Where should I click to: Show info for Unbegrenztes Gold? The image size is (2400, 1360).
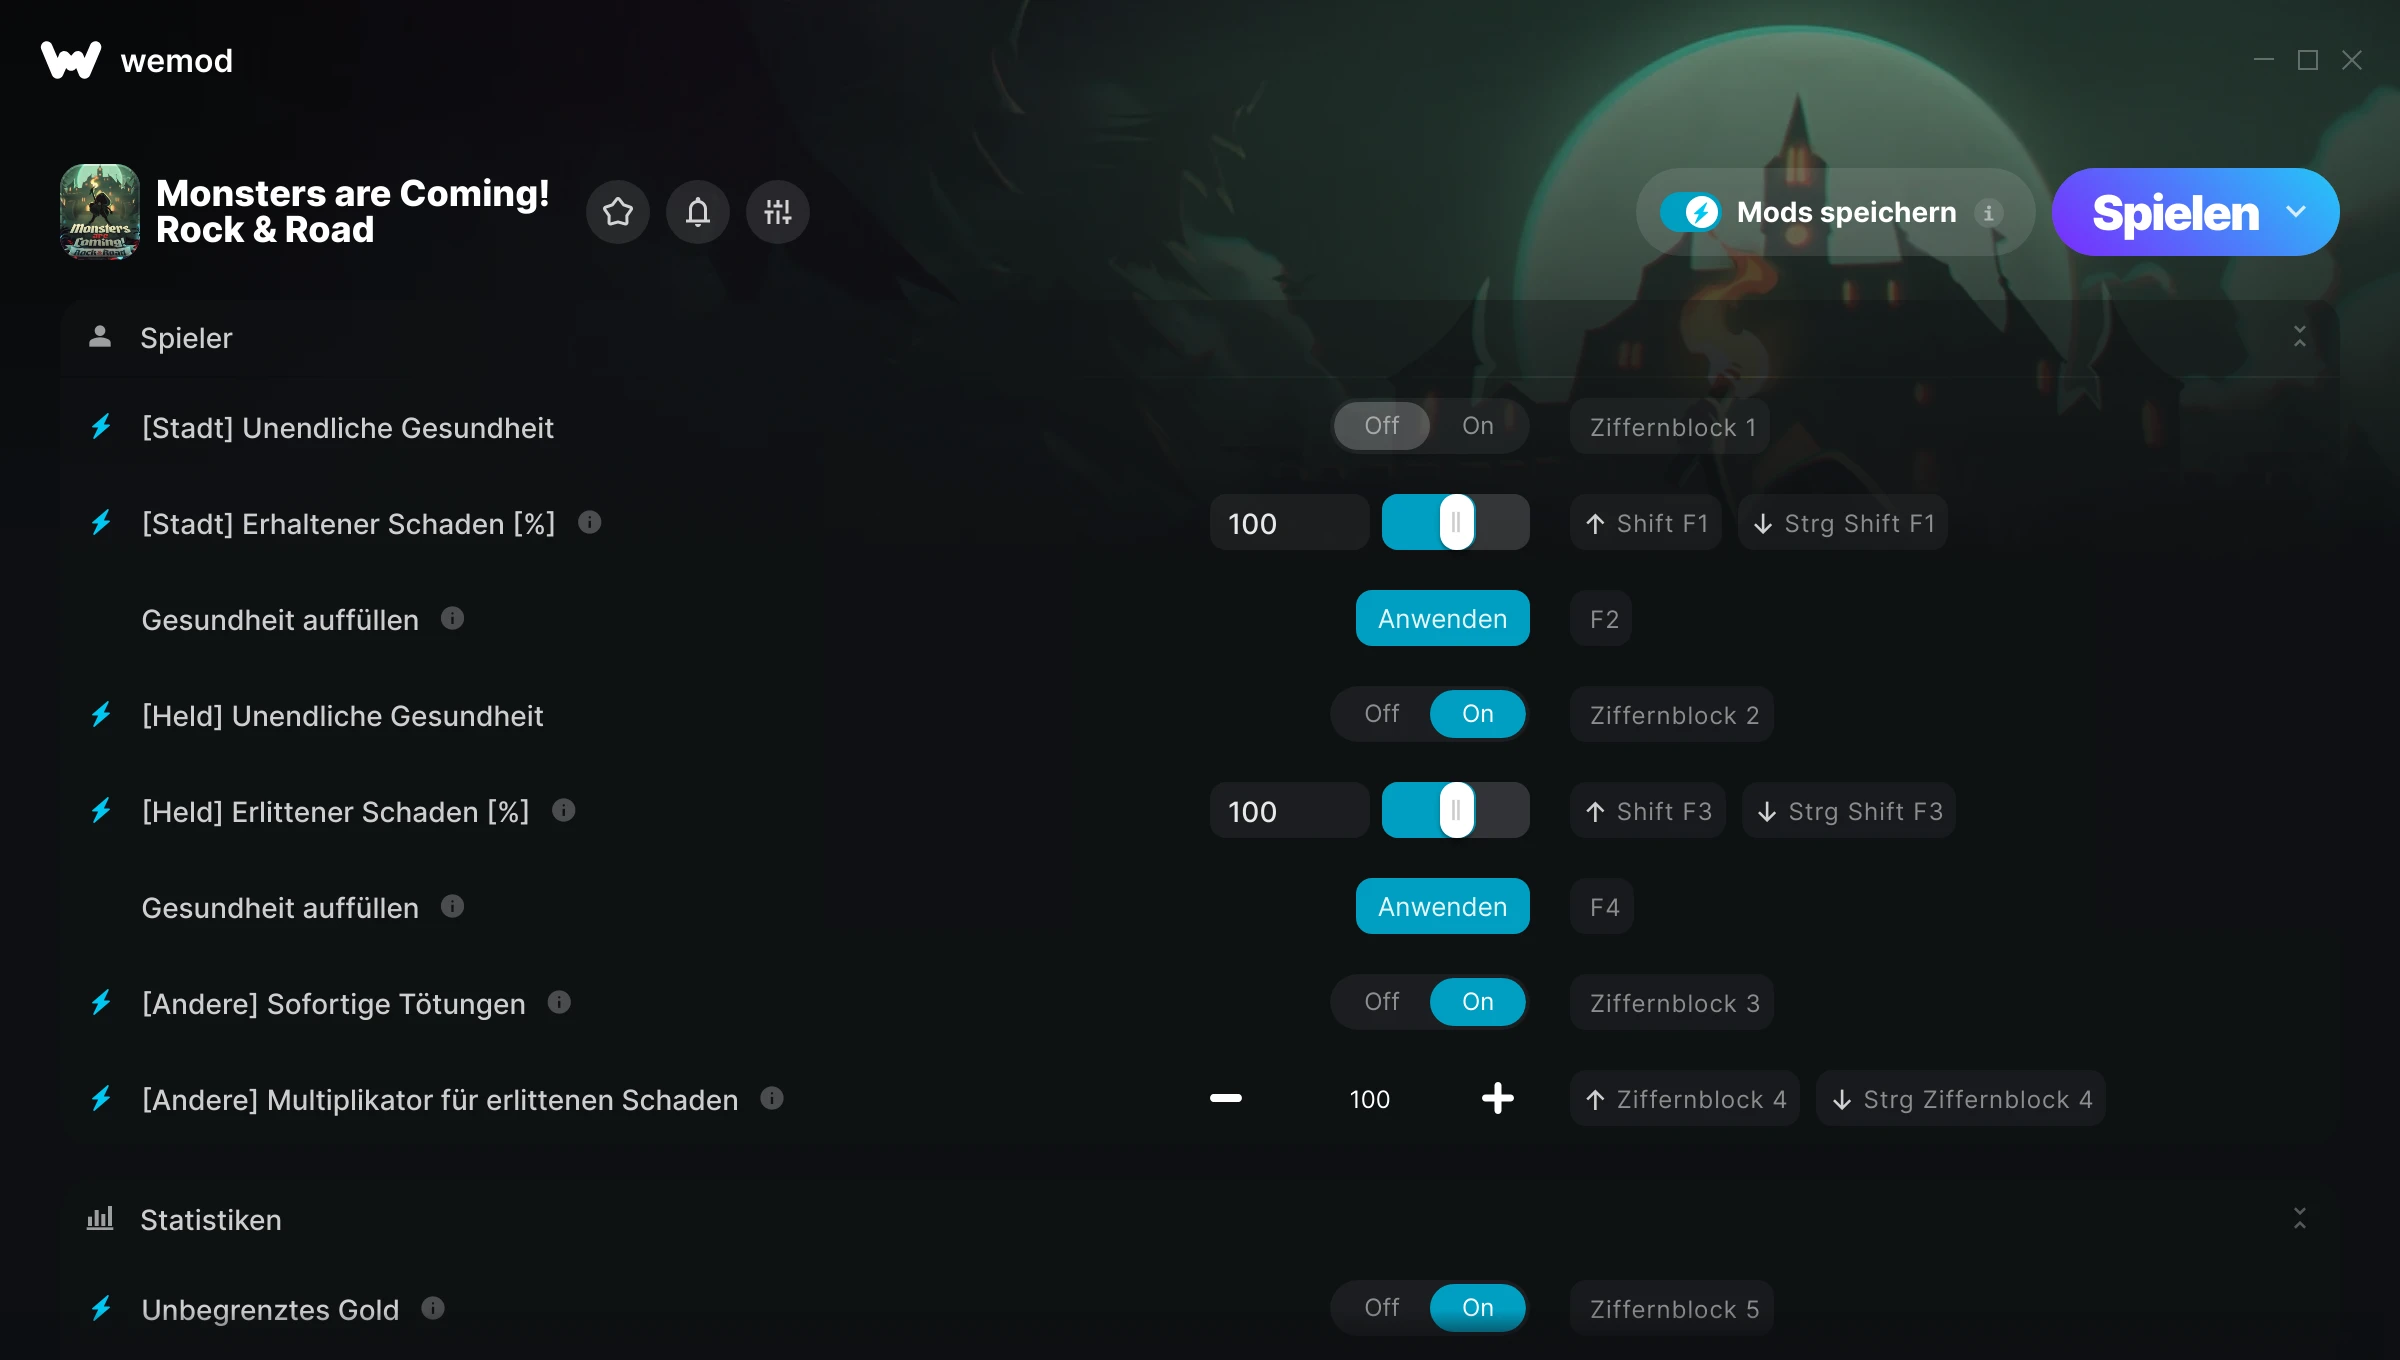point(433,1308)
